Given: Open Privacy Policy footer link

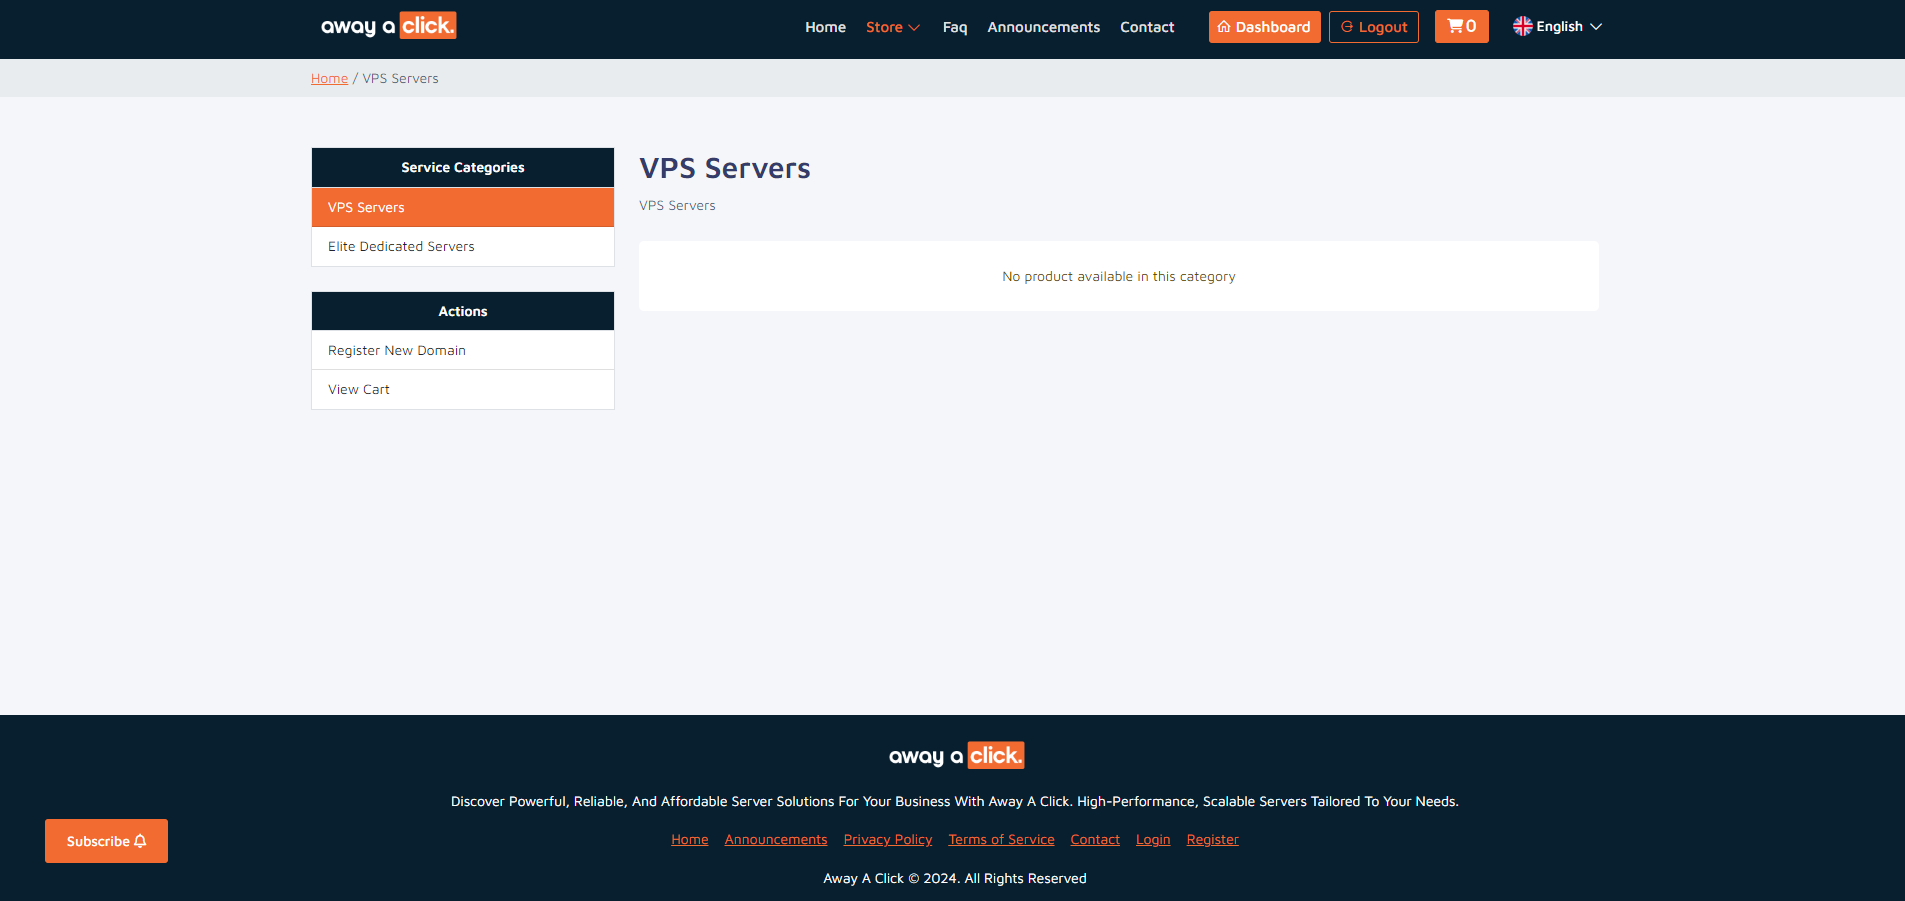Looking at the screenshot, I should click(x=887, y=840).
